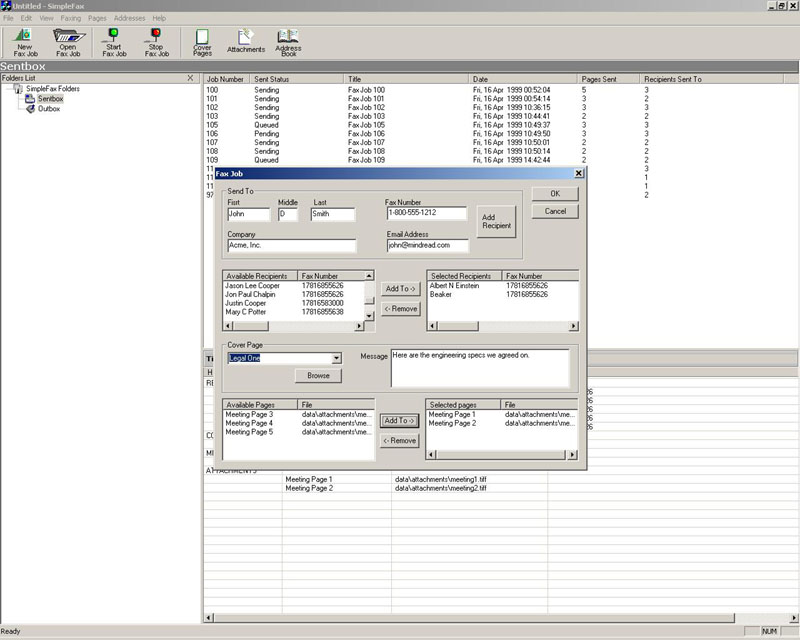Click the New Fax Job toolbar icon
800x640 pixels.
tap(24, 42)
